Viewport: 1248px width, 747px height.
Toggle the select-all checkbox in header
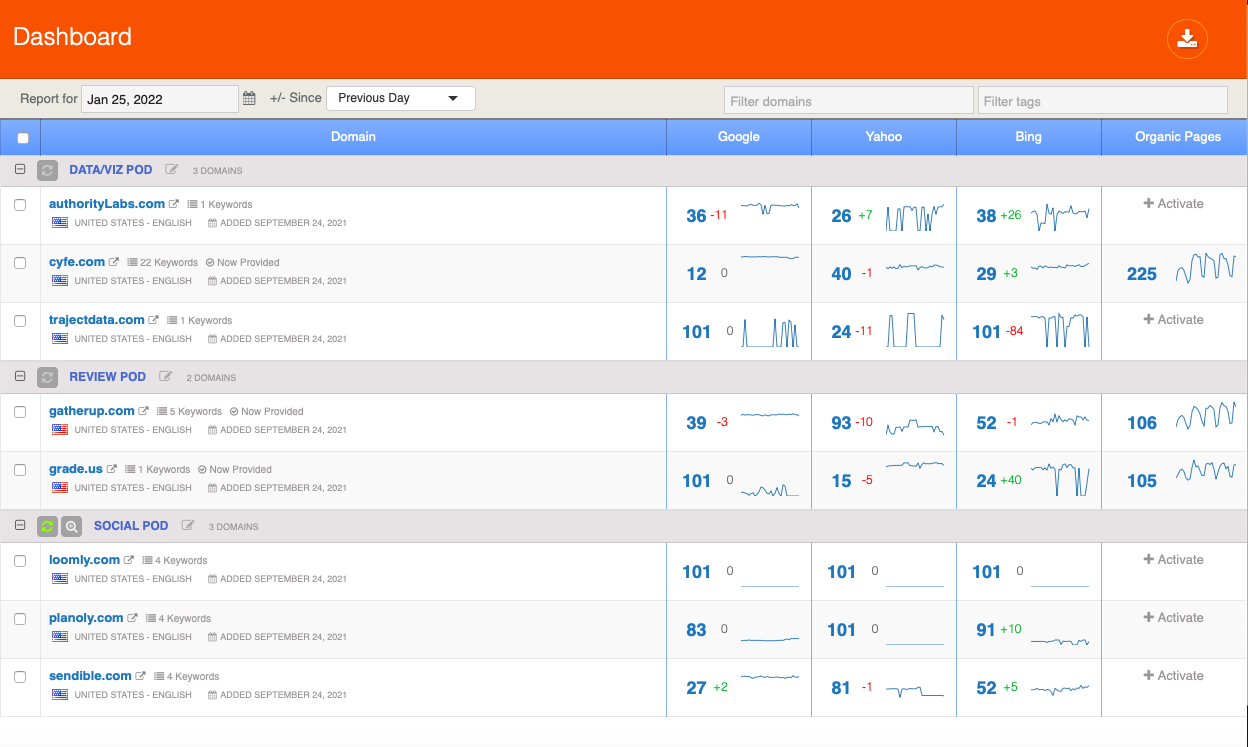click(23, 138)
